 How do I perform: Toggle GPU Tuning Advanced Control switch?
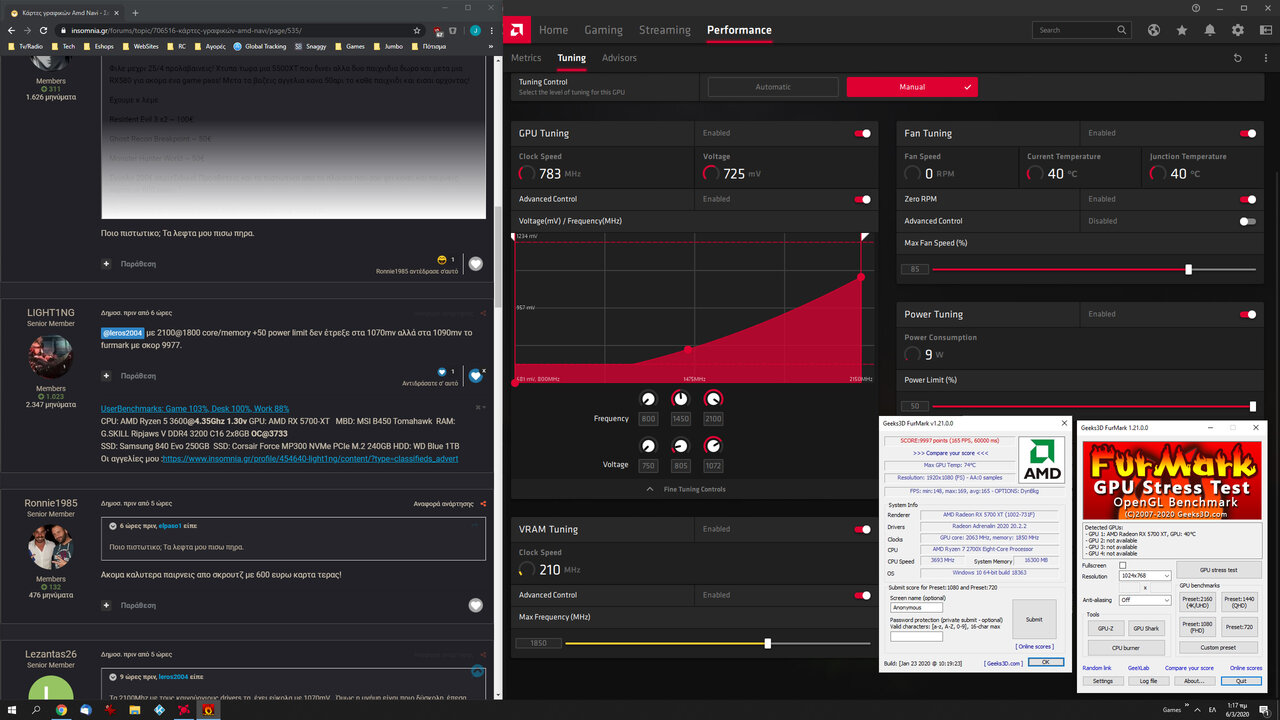coord(862,199)
